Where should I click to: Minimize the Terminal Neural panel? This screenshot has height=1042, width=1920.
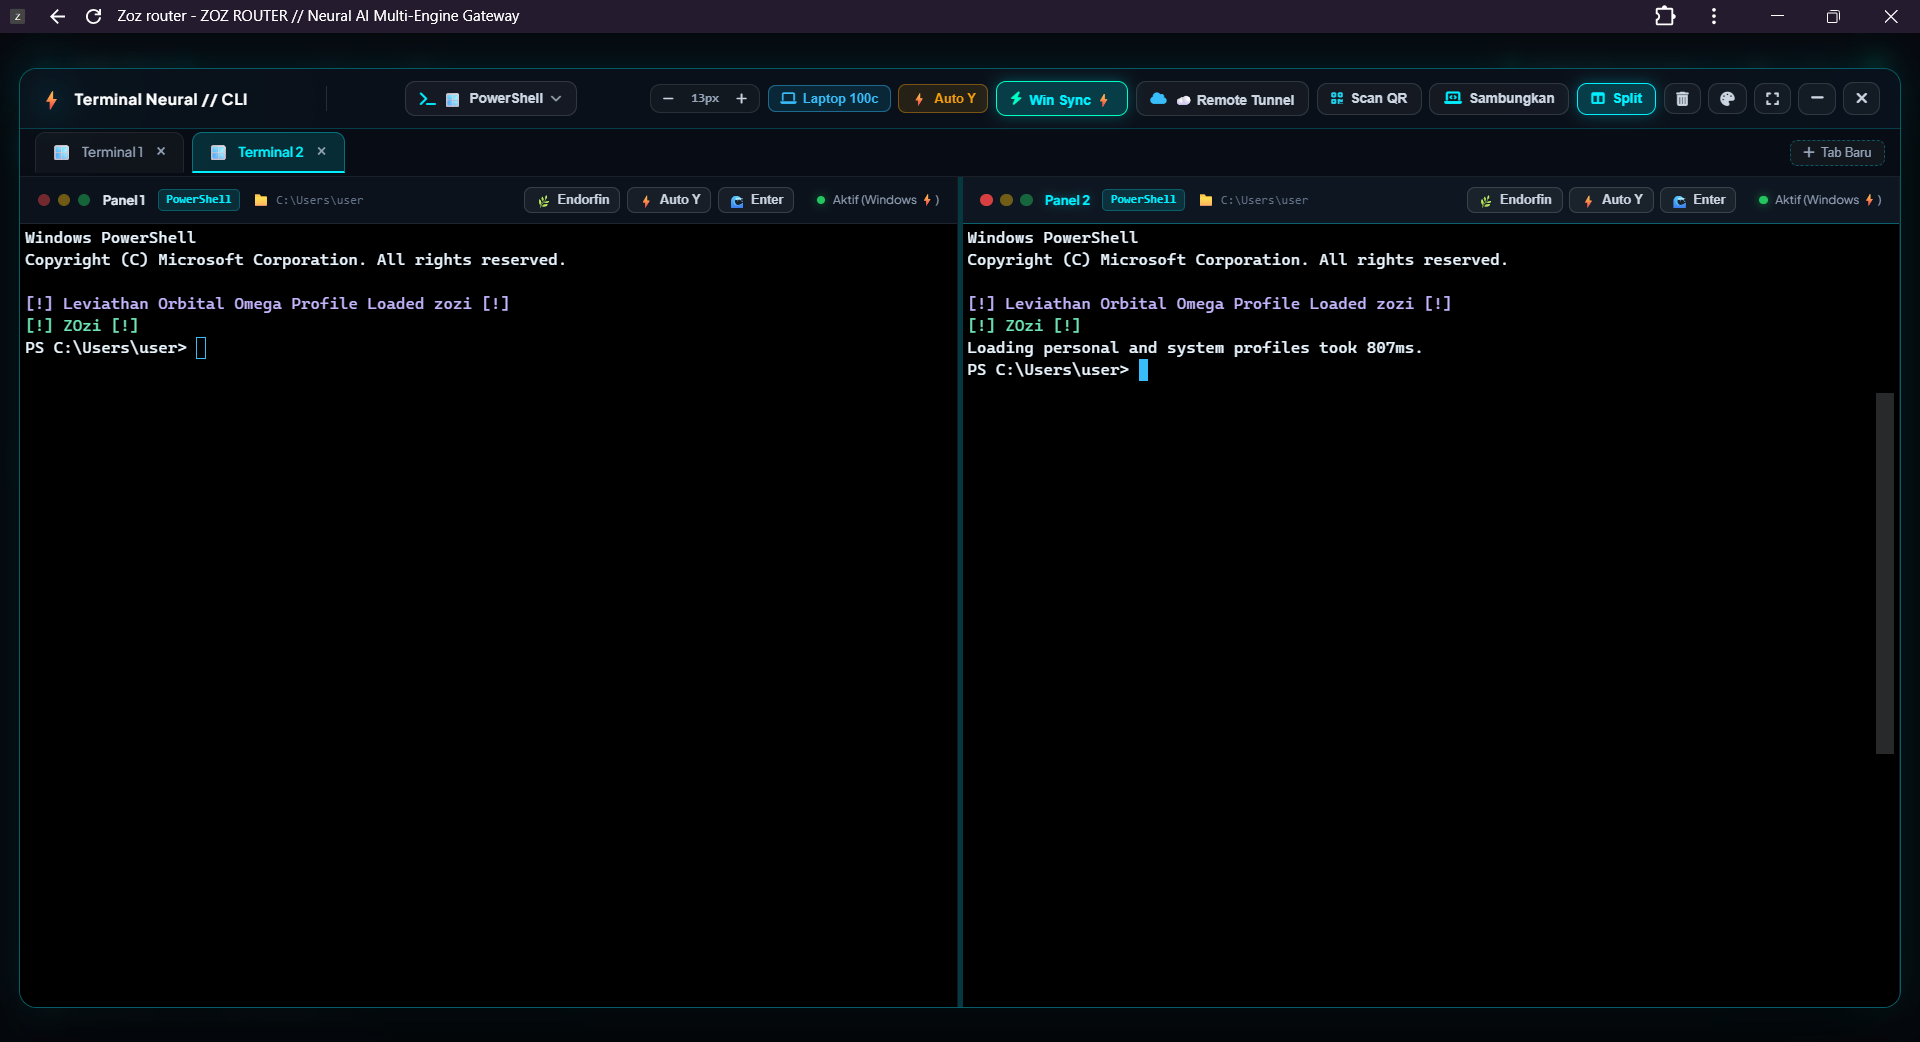click(1817, 99)
